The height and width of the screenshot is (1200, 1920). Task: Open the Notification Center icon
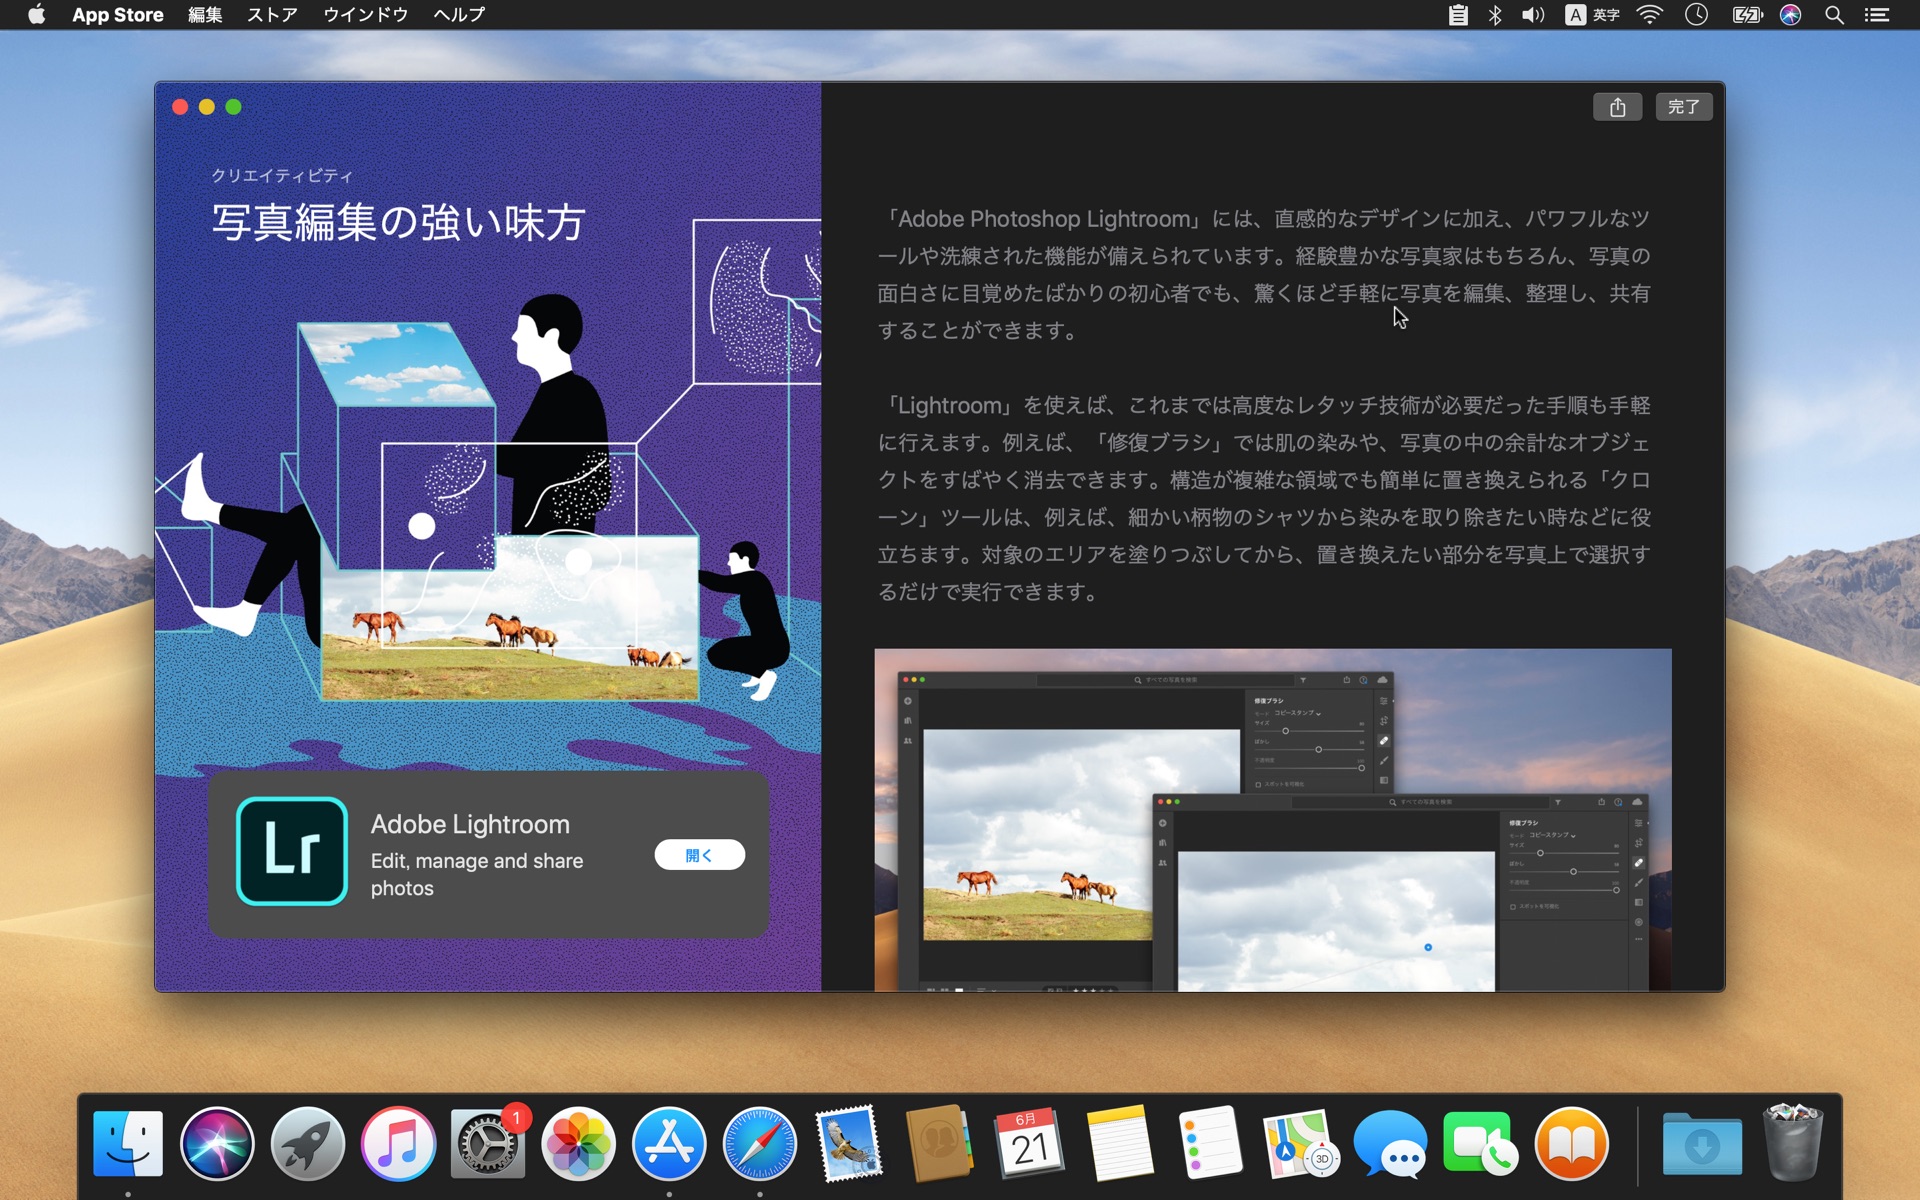pyautogui.click(x=1877, y=14)
